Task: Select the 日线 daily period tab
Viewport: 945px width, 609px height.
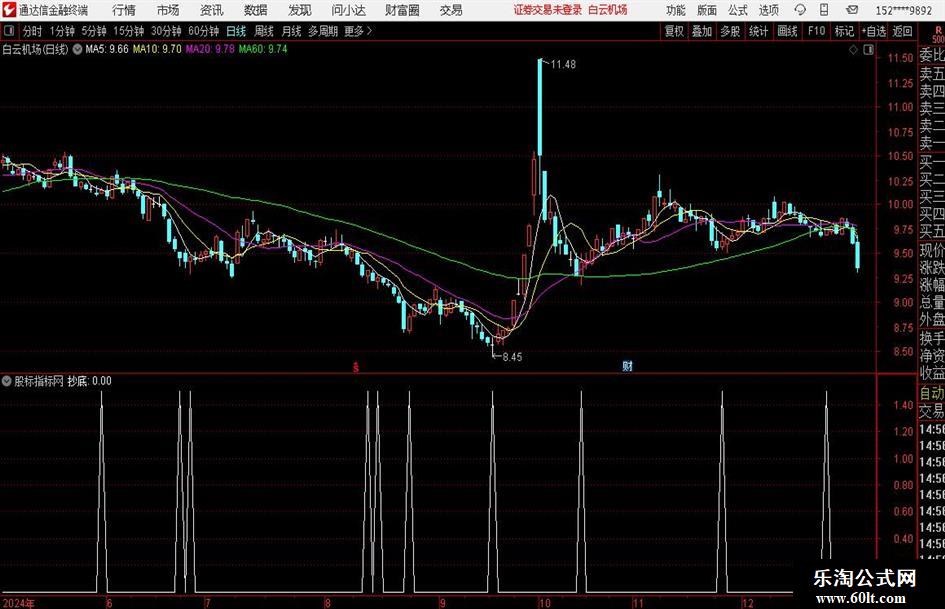Action: coord(236,31)
